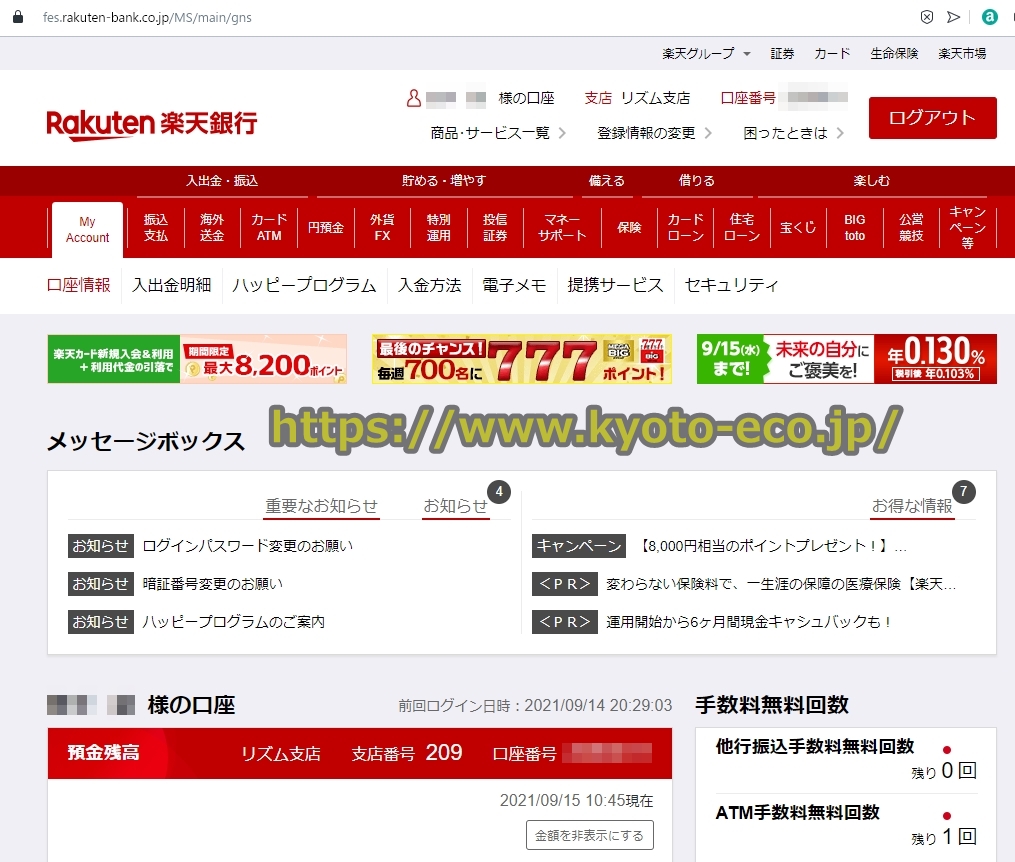This screenshot has width=1015, height=862.
Task: Open the 楽天市場 link
Action: point(962,53)
